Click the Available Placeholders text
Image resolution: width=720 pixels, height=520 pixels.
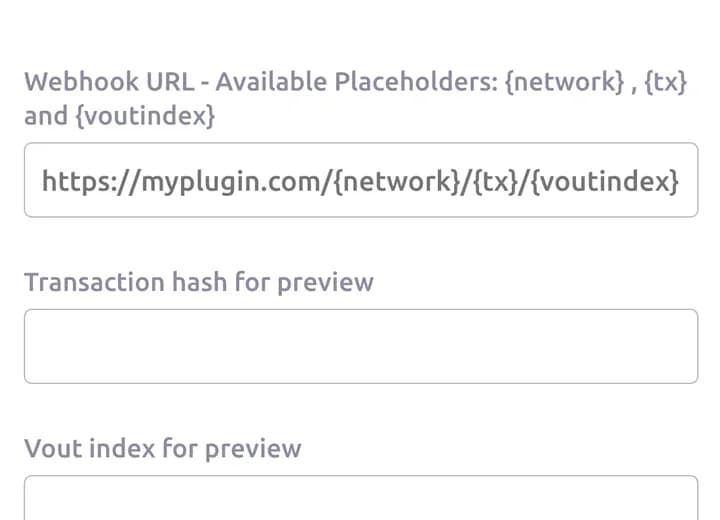point(357,82)
